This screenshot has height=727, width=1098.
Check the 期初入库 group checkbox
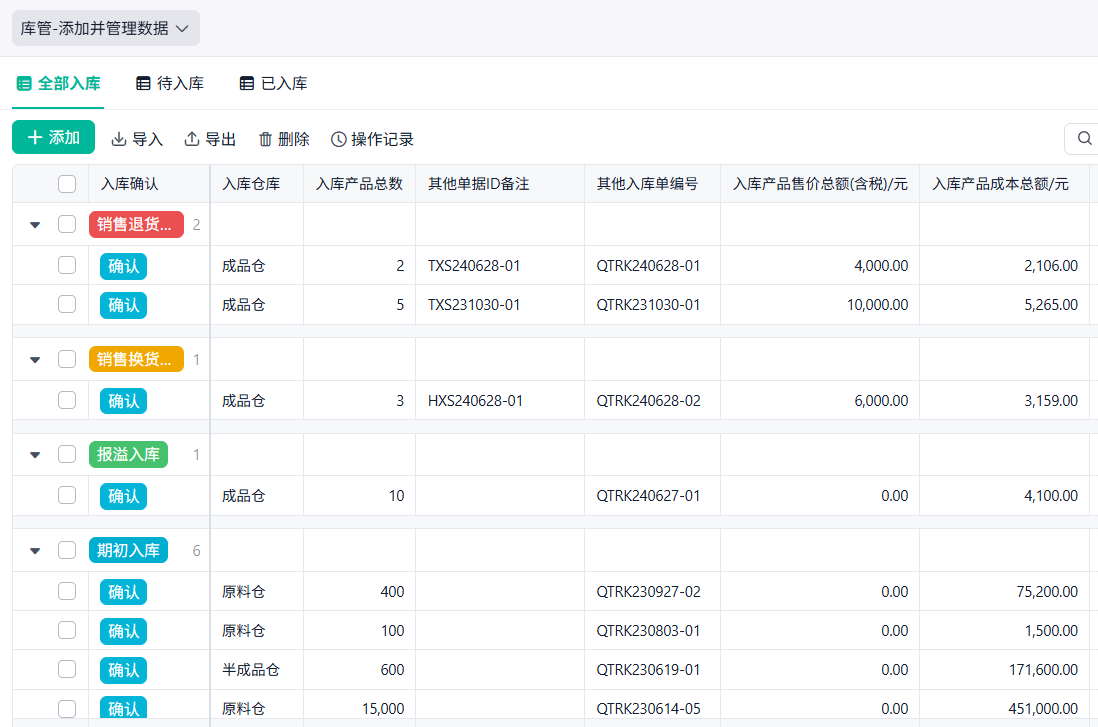67,551
